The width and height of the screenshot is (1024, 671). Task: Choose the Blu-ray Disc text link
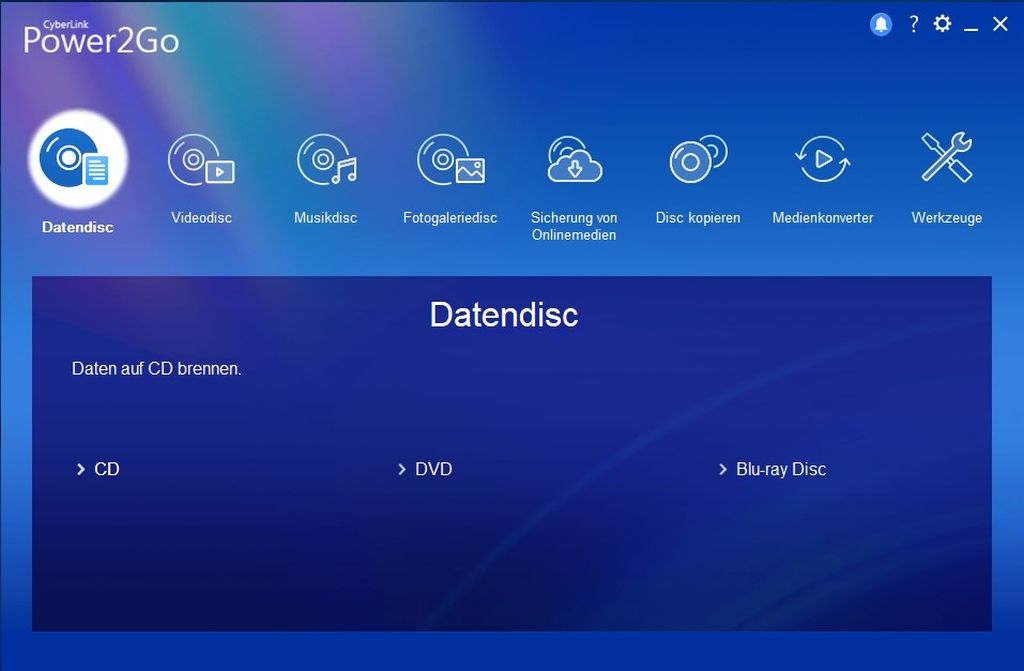781,469
